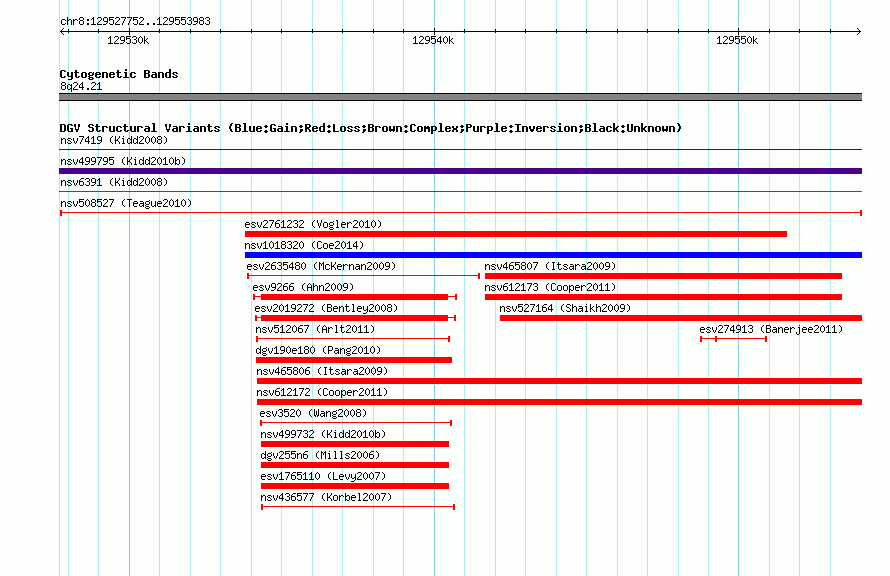Click nsv612172 (Cooper2011) label
The image size is (890, 576).
322,392
